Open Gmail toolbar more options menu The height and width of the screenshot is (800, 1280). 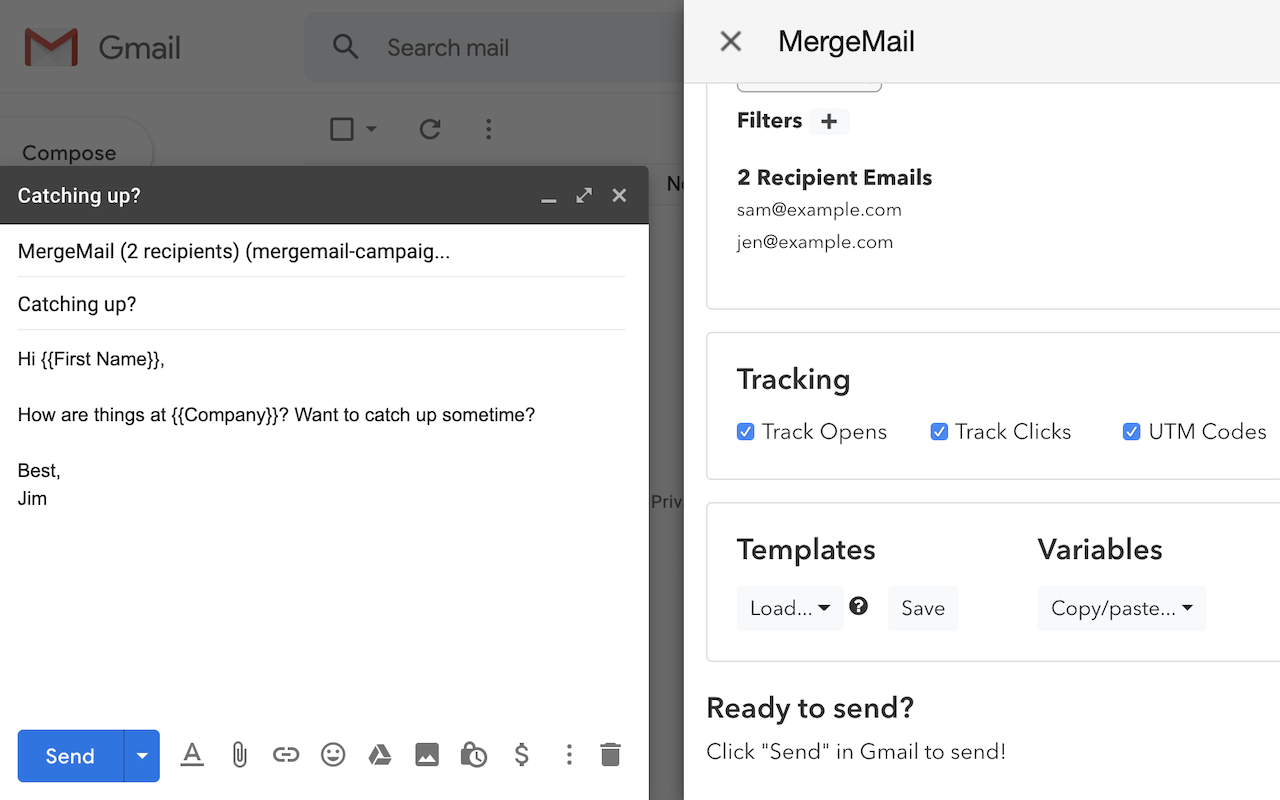[488, 129]
